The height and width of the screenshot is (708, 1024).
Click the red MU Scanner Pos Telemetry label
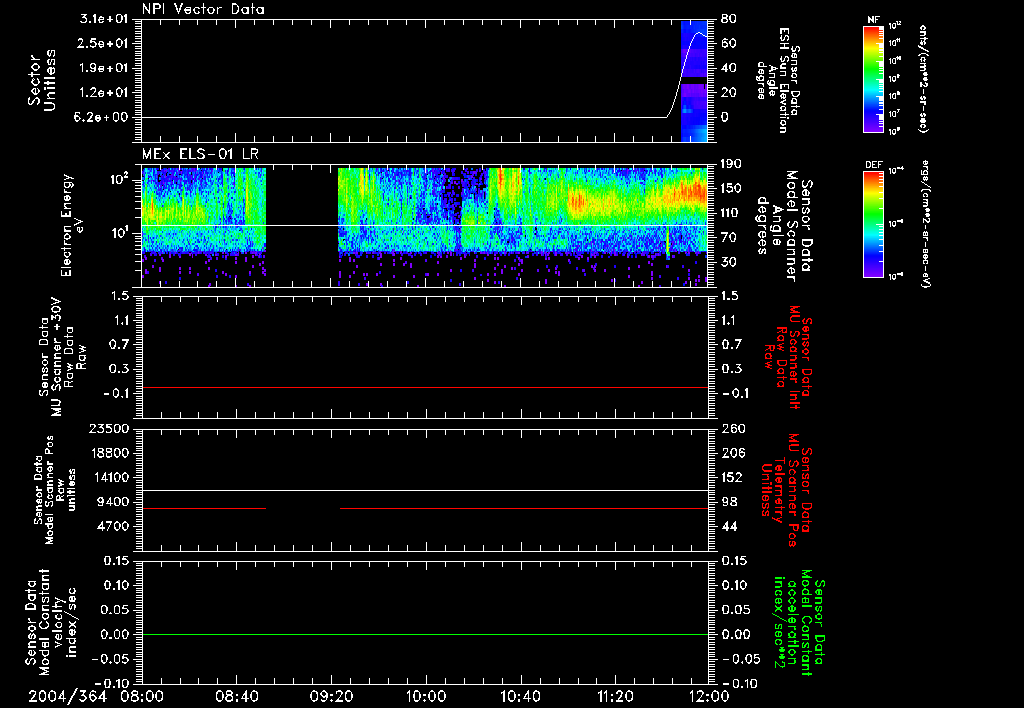[787, 490]
